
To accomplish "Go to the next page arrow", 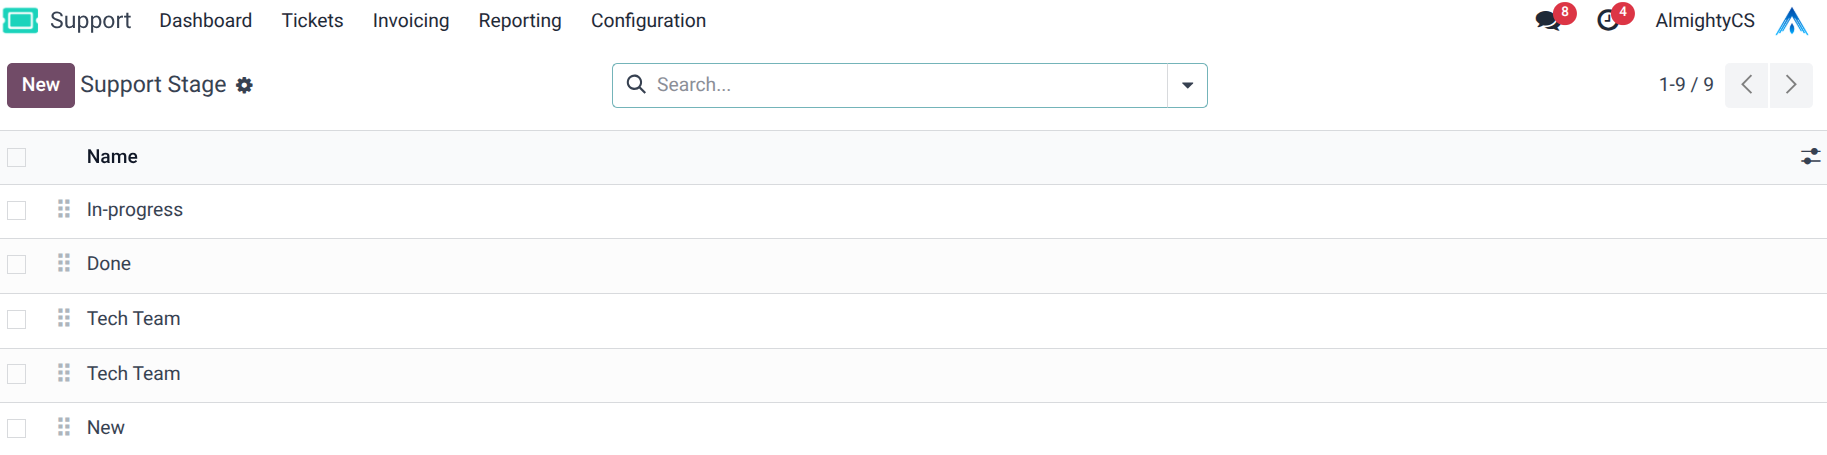I will coord(1791,85).
